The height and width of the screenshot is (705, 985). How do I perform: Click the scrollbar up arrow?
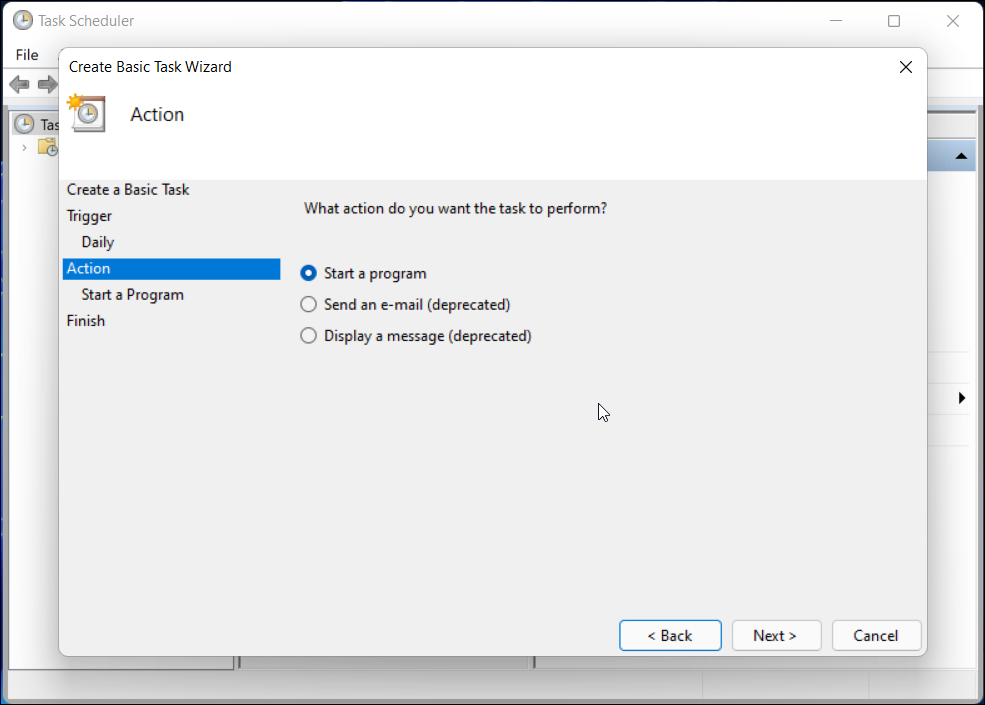point(961,156)
